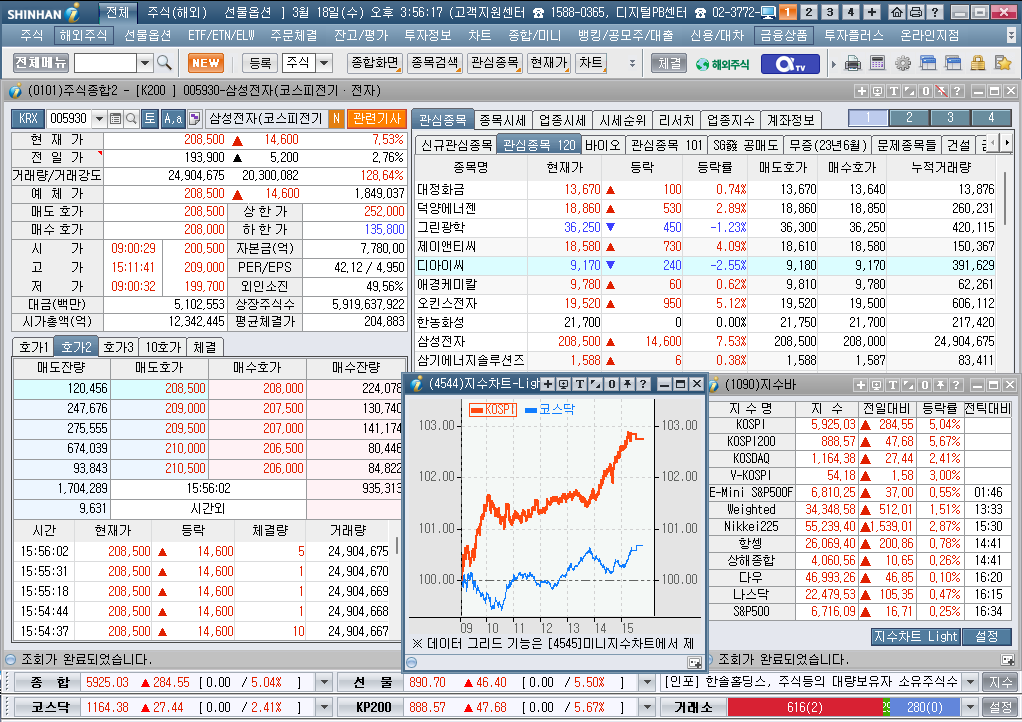Click the orange N badge beside 삼성전자
The image size is (1022, 722).
pyautogui.click(x=336, y=119)
